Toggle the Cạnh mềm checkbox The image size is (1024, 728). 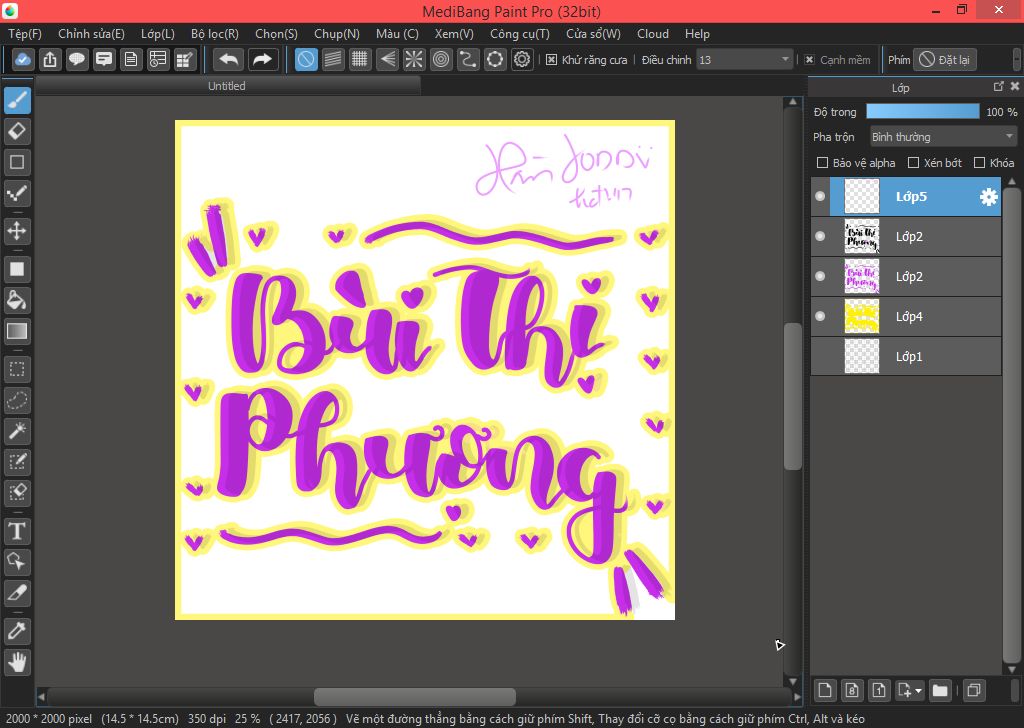(810, 60)
